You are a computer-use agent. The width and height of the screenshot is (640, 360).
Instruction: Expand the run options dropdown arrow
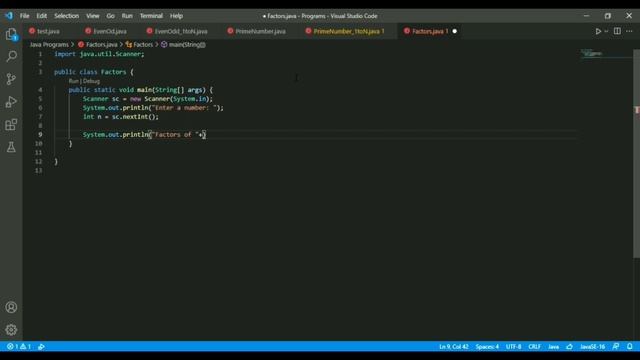point(606,31)
